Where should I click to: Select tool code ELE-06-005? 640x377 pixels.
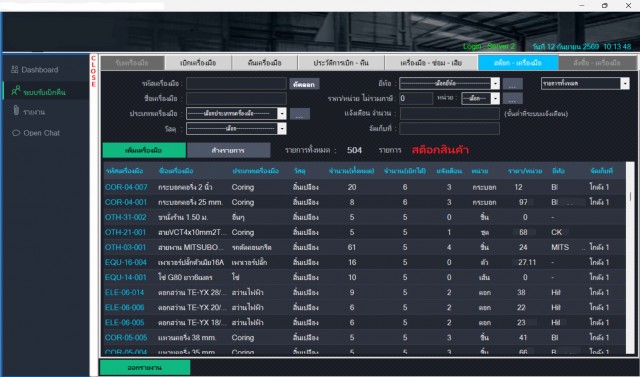point(124,322)
